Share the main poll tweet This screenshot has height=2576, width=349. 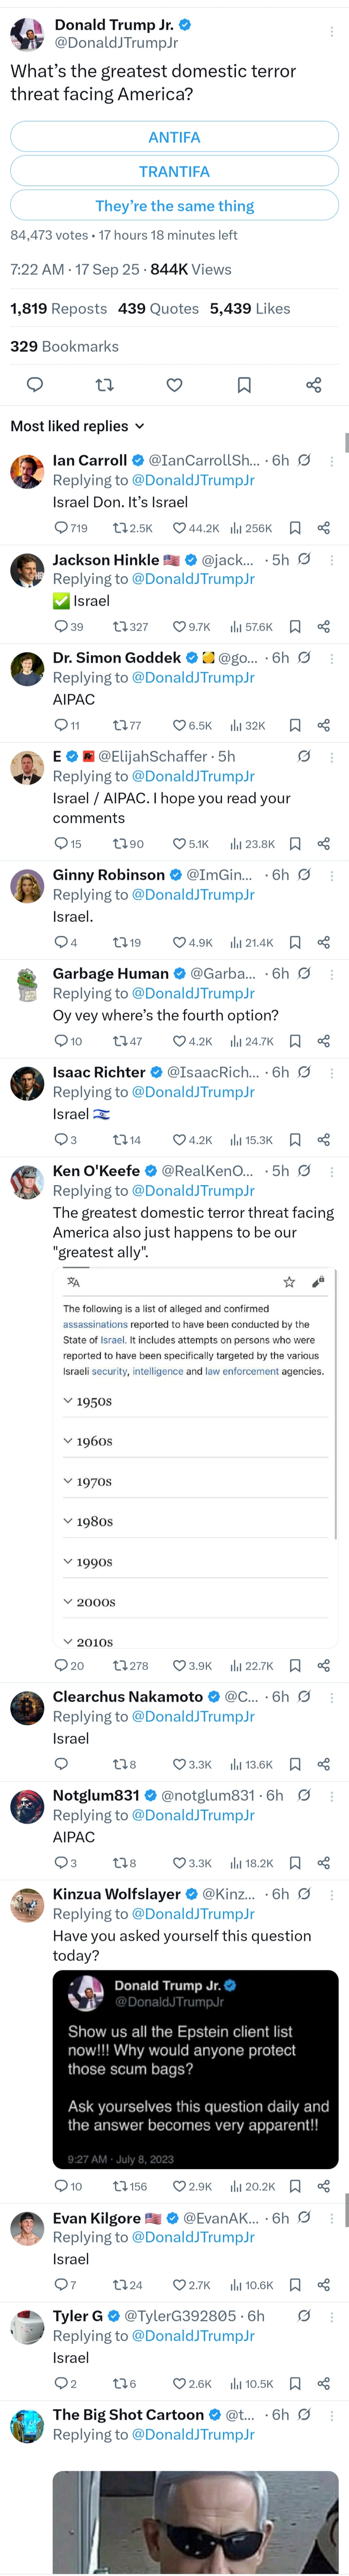(x=313, y=385)
